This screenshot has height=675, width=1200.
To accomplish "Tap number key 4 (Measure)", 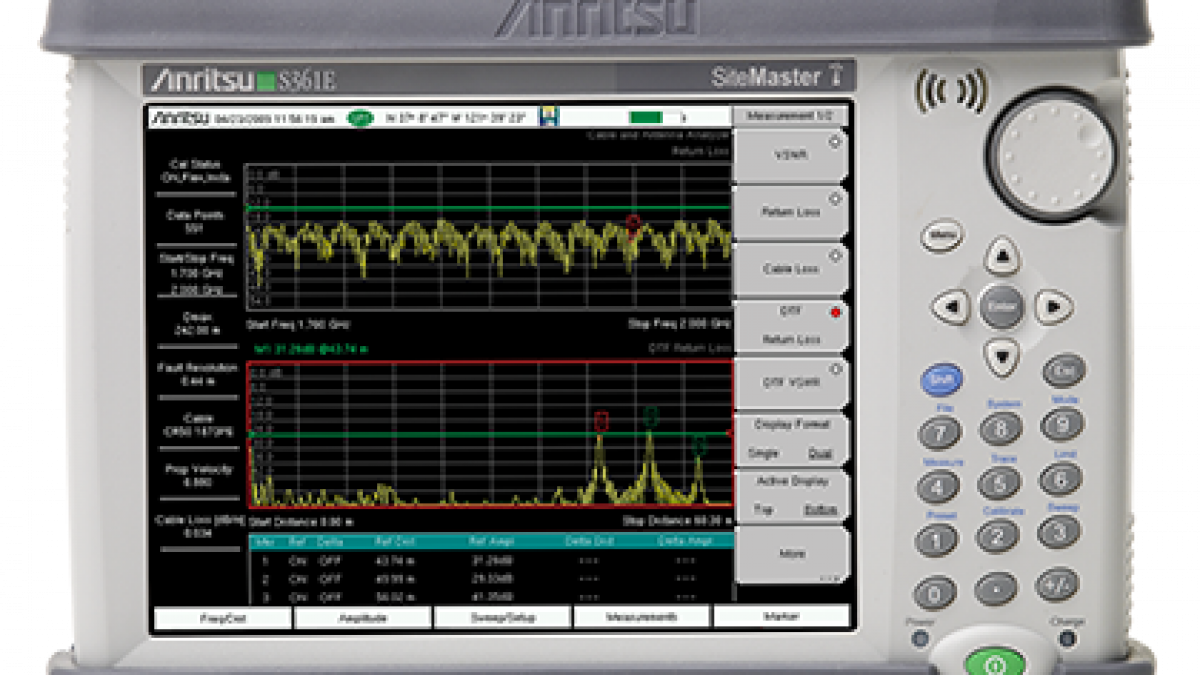I will click(938, 487).
